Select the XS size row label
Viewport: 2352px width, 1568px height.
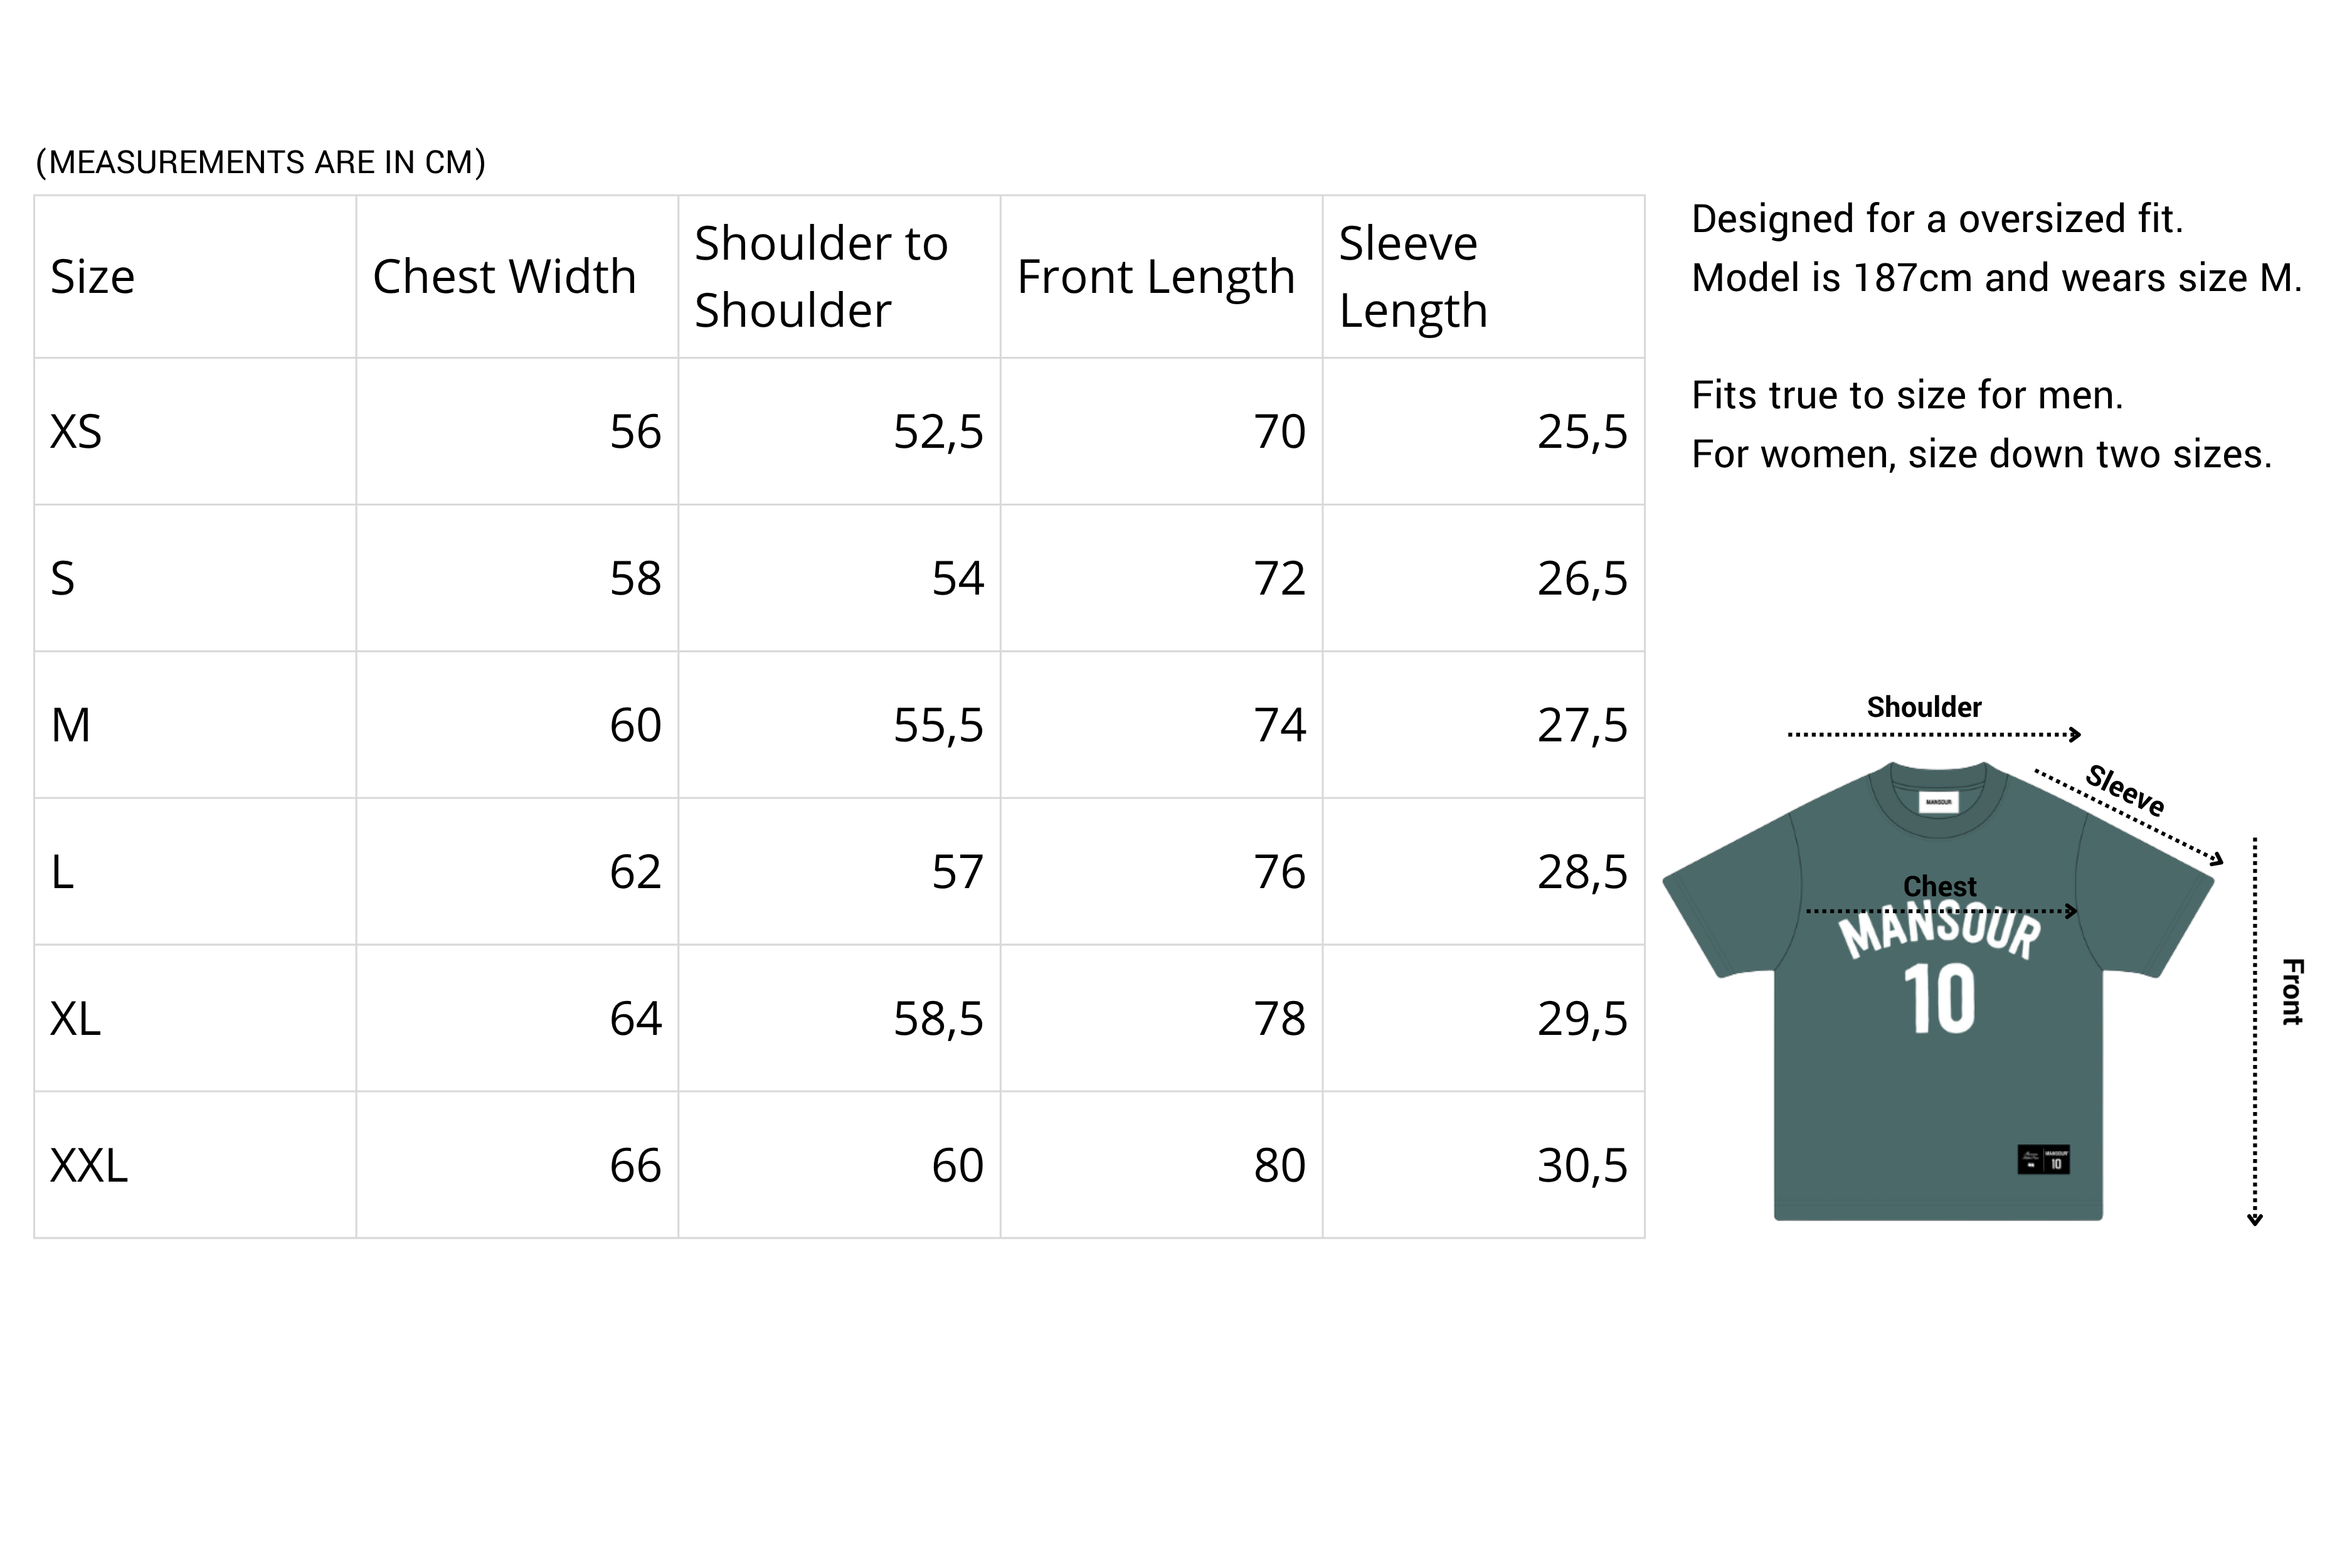click(x=76, y=432)
